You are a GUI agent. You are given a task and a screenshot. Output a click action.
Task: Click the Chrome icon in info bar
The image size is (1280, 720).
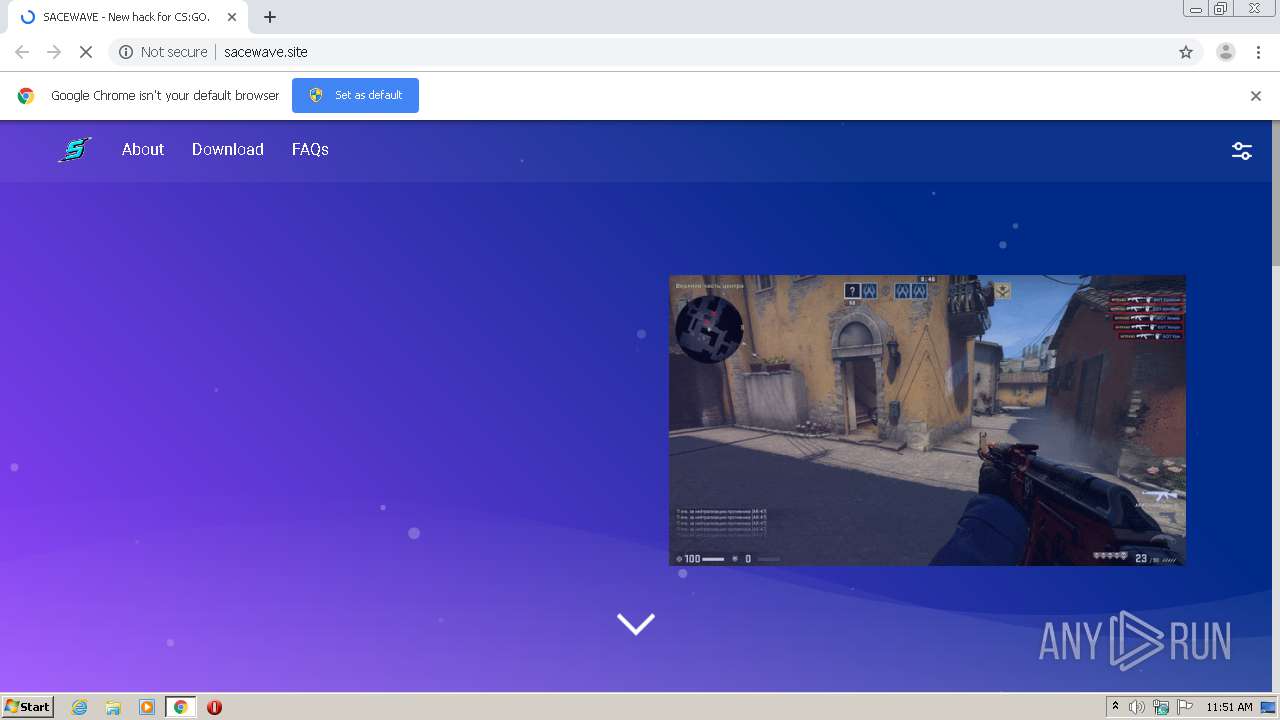[26, 96]
